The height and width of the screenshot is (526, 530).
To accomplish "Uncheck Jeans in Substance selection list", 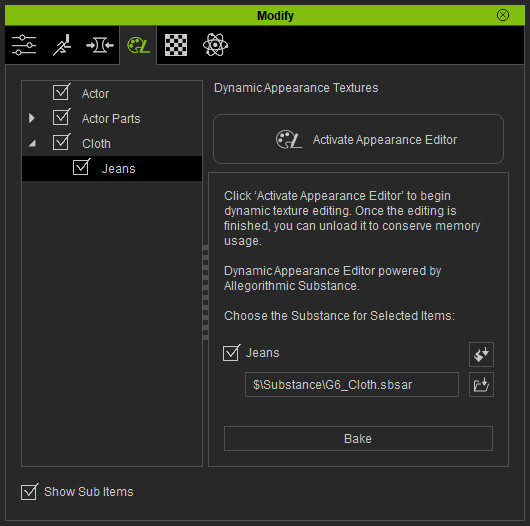I will (232, 353).
